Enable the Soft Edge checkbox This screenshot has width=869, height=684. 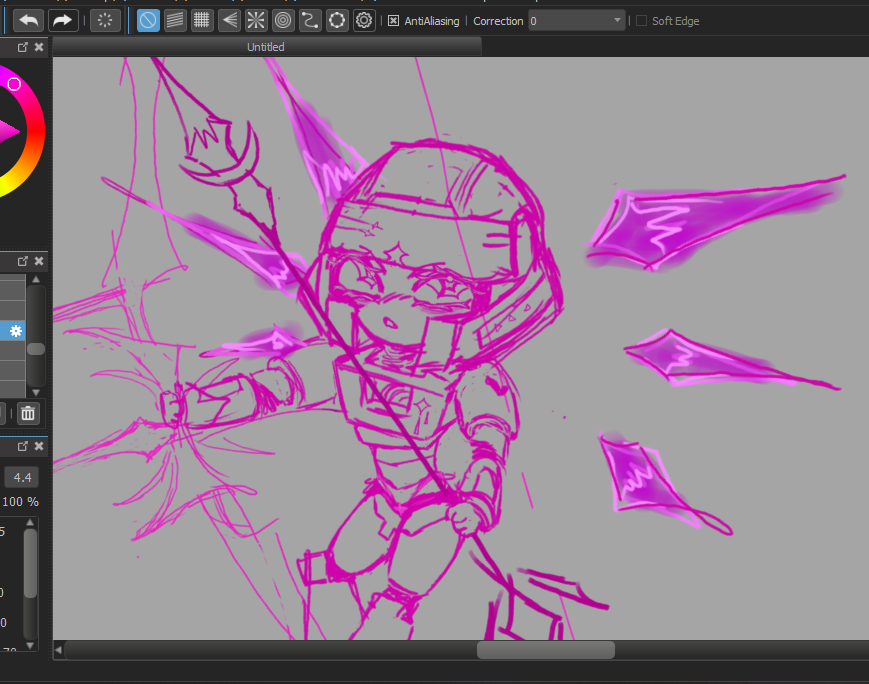pos(641,21)
